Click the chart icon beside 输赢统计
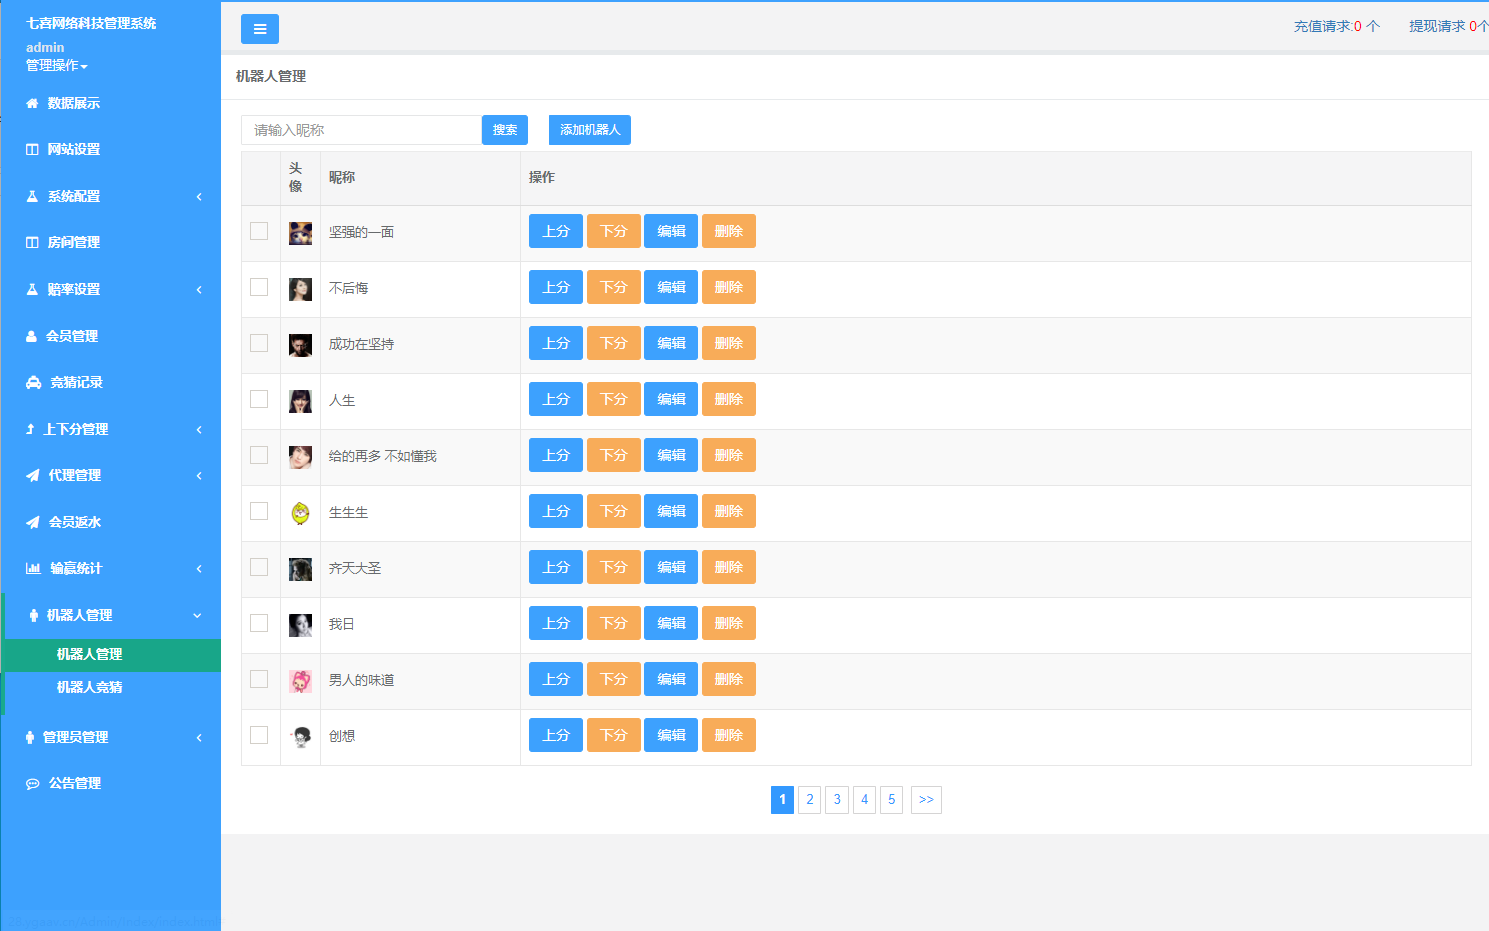The width and height of the screenshot is (1489, 931). click(x=33, y=568)
